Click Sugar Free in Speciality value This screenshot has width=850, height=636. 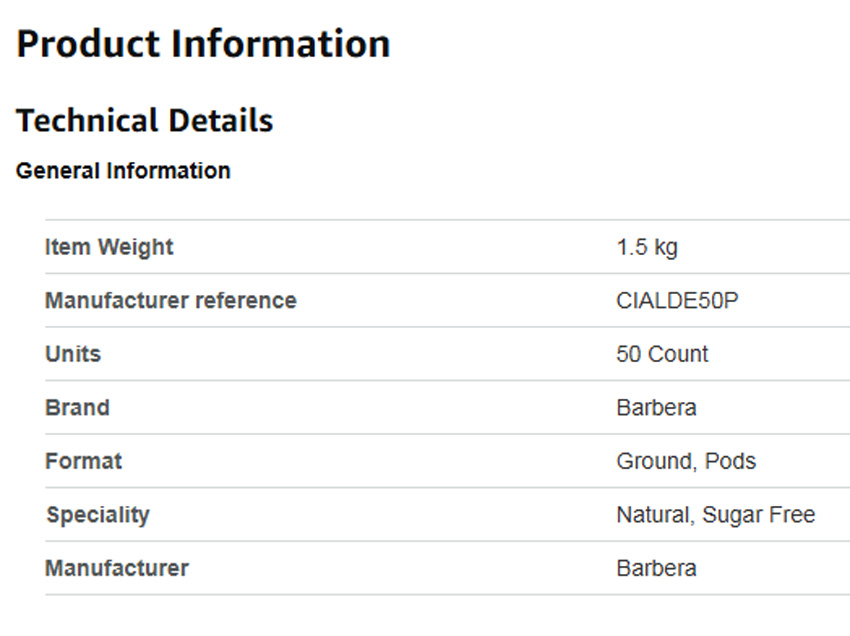tap(758, 515)
